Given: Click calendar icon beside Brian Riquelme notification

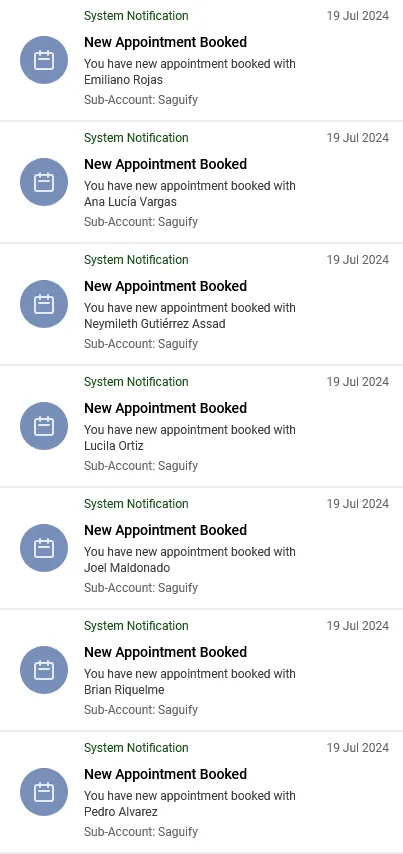Looking at the screenshot, I should [44, 670].
